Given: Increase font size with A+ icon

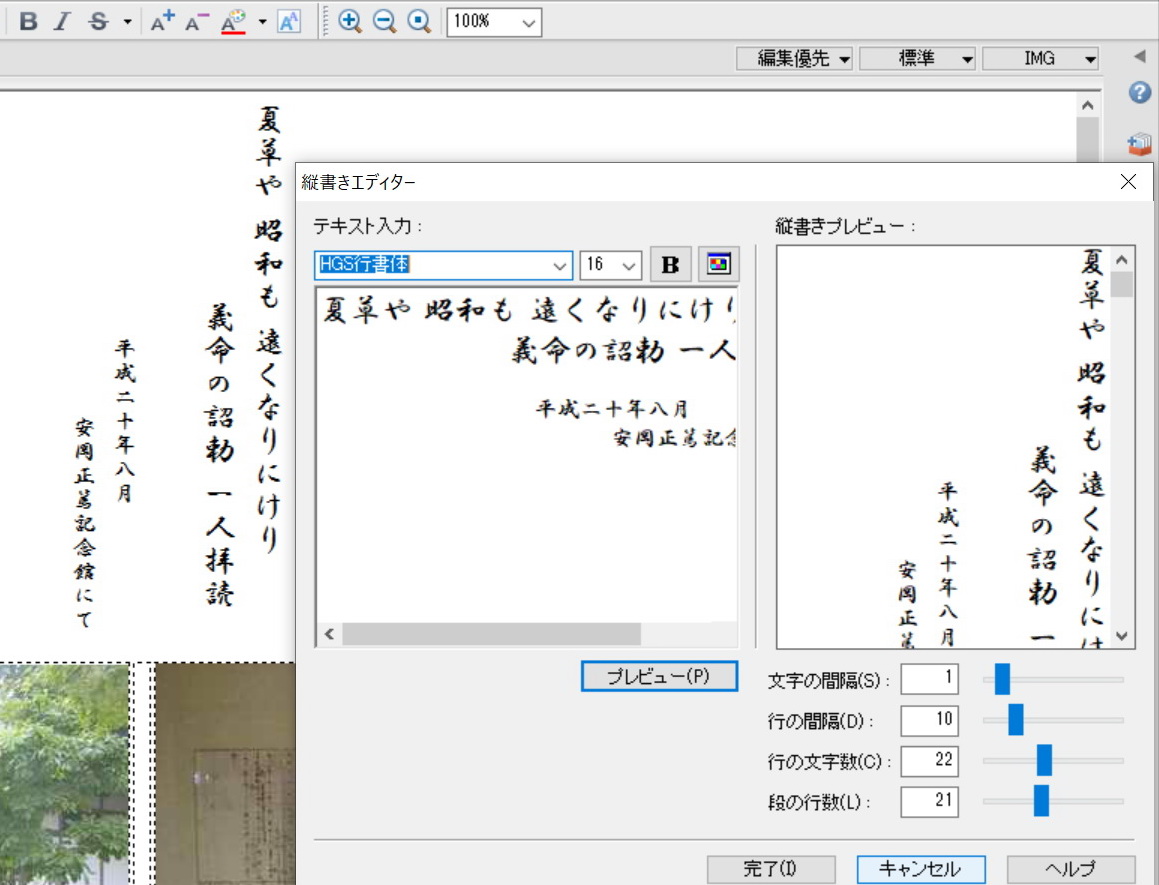Looking at the screenshot, I should [163, 21].
